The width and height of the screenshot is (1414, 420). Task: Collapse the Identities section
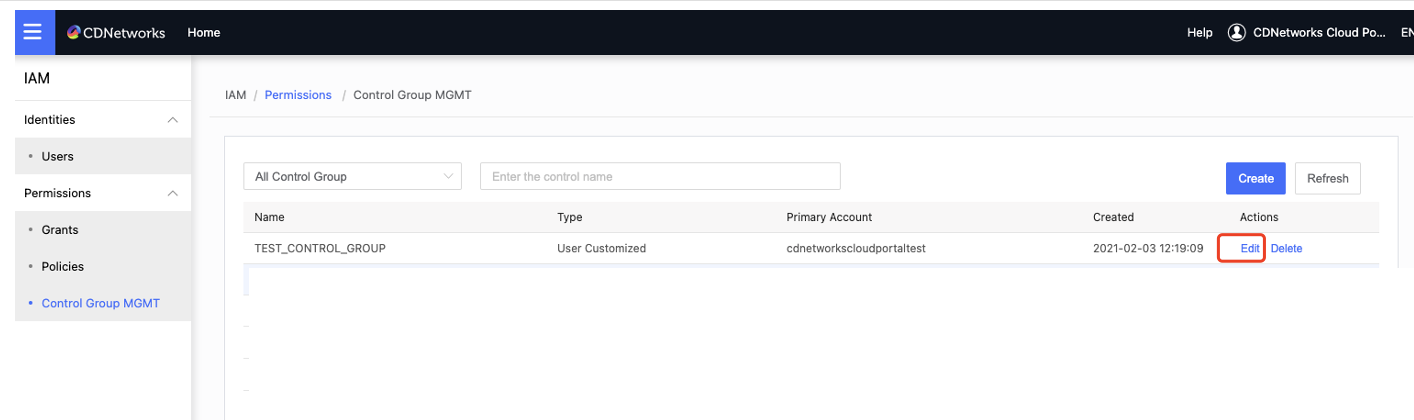point(172,120)
